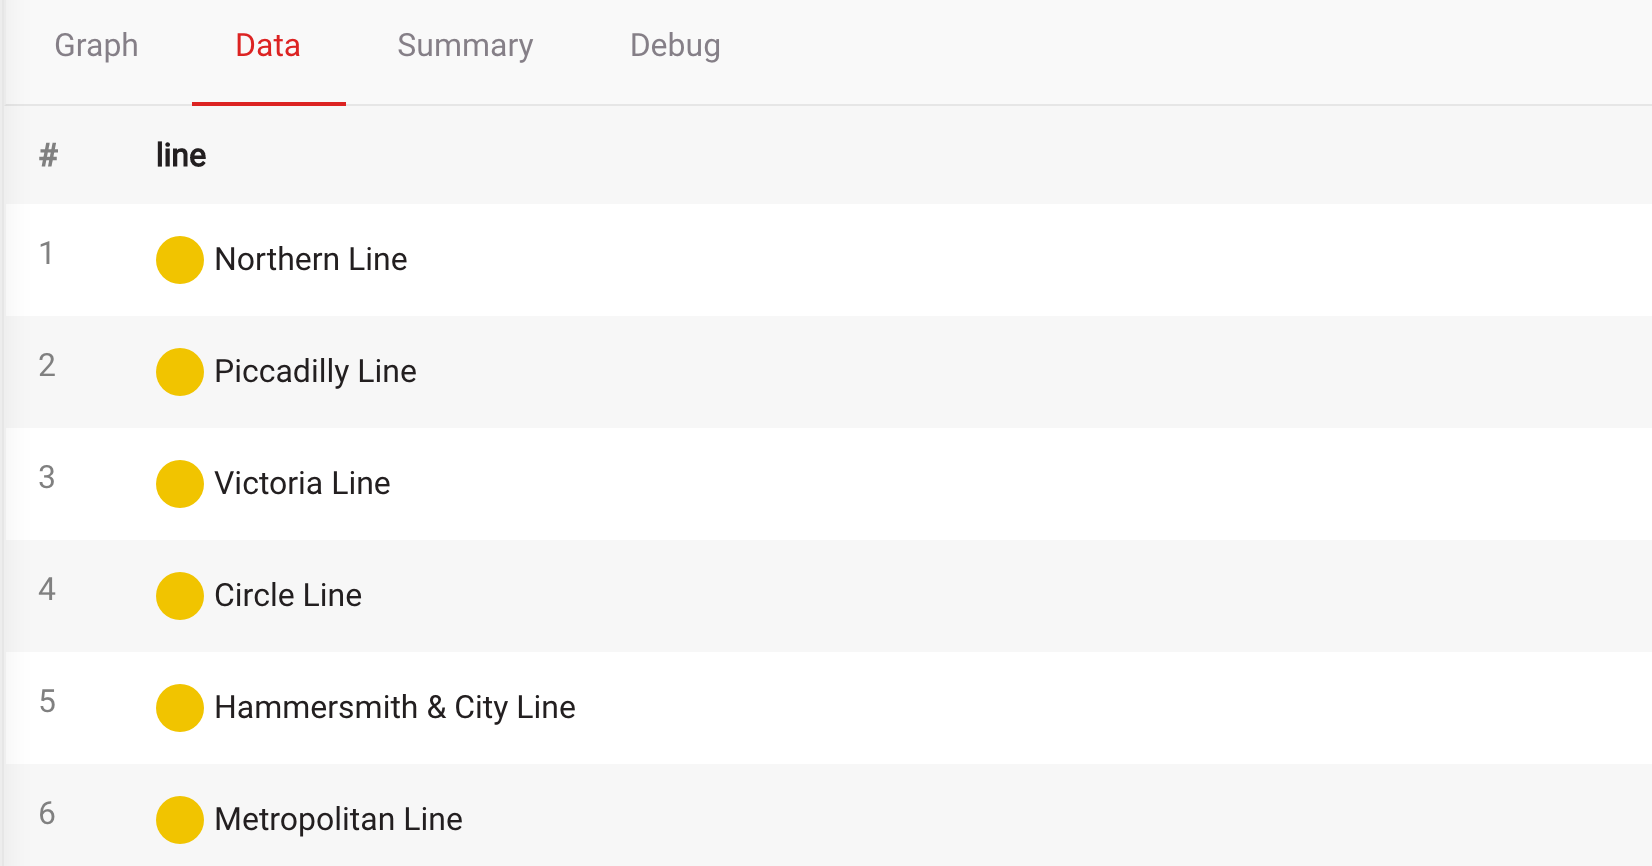Click the yellow circle icon beside Northern Line
Viewport: 1652px width, 866px height.
click(180, 260)
